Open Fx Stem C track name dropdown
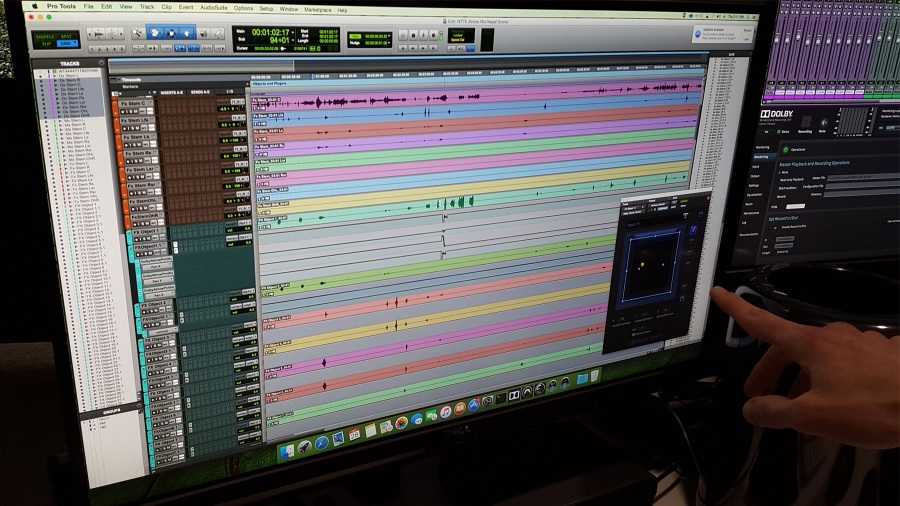The height and width of the screenshot is (506, 900). click(x=150, y=104)
